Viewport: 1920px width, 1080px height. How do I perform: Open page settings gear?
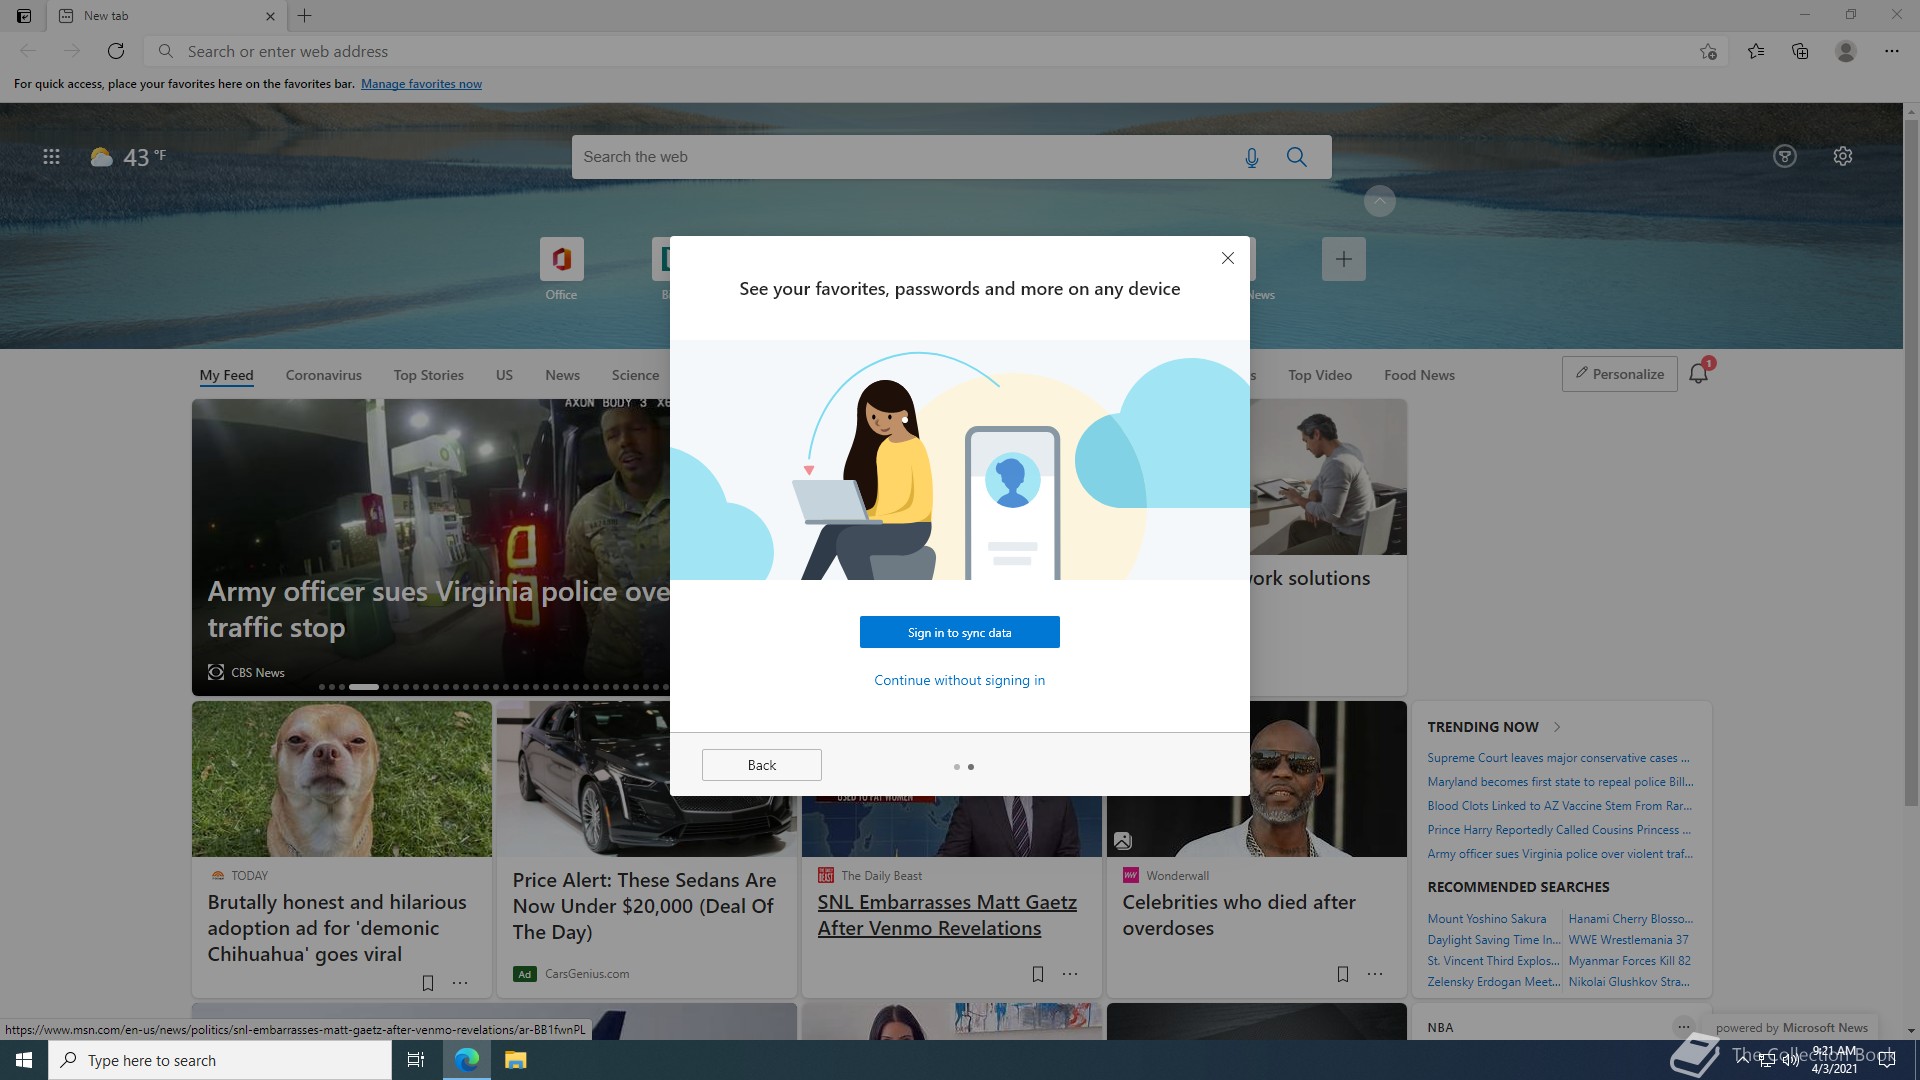pyautogui.click(x=1843, y=156)
